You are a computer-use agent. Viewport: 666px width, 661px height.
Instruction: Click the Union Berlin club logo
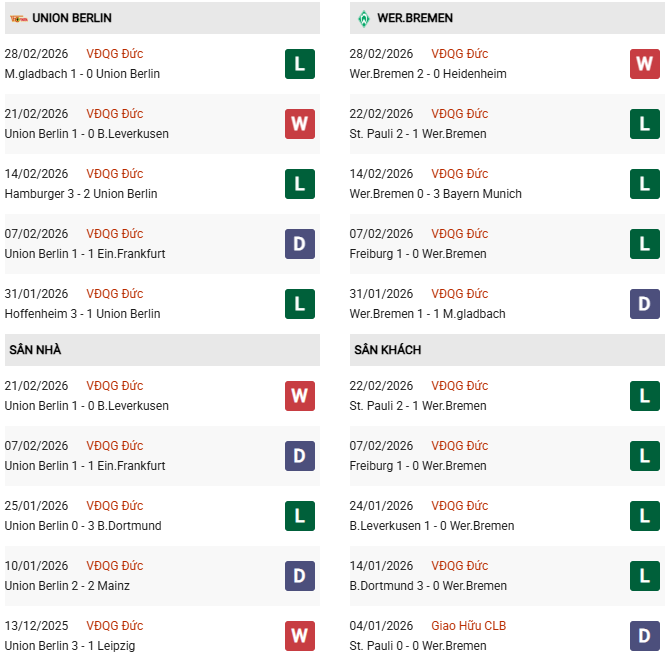pos(17,18)
